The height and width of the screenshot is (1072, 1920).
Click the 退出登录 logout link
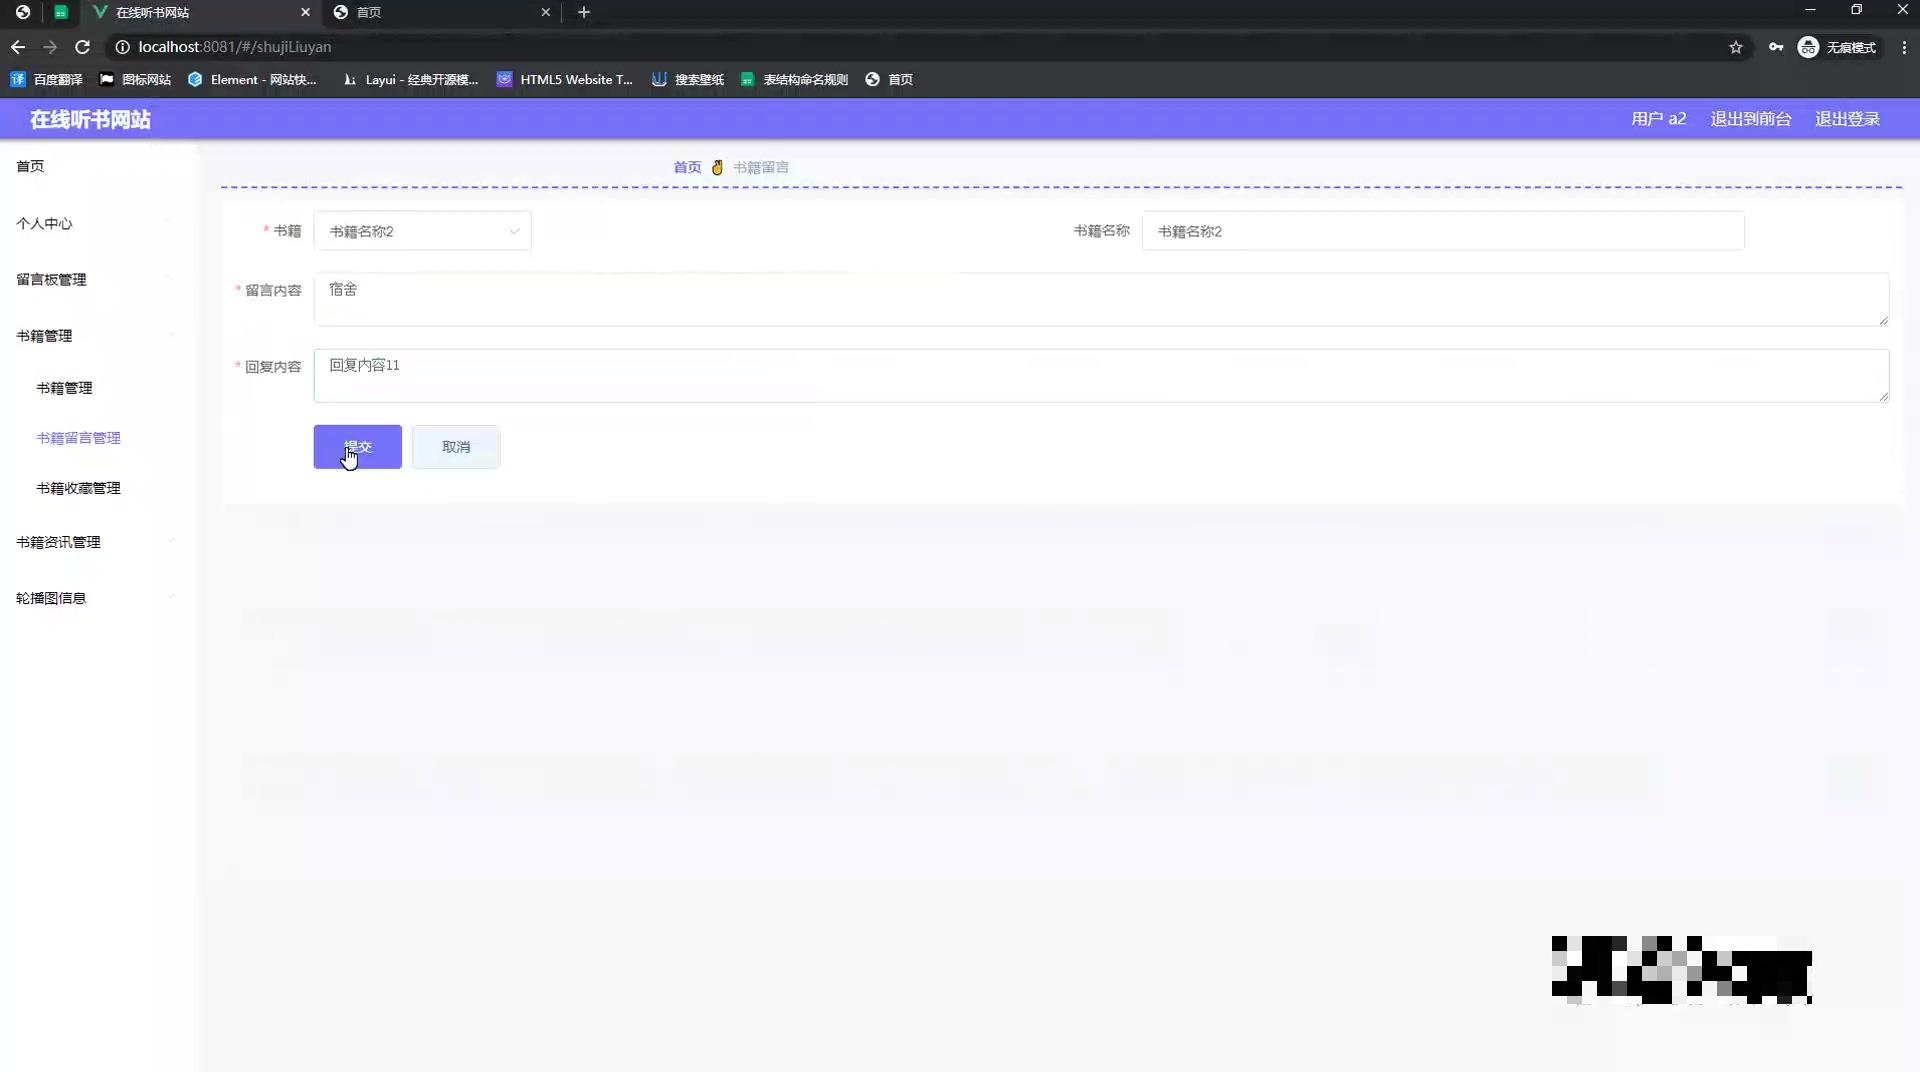tap(1847, 118)
